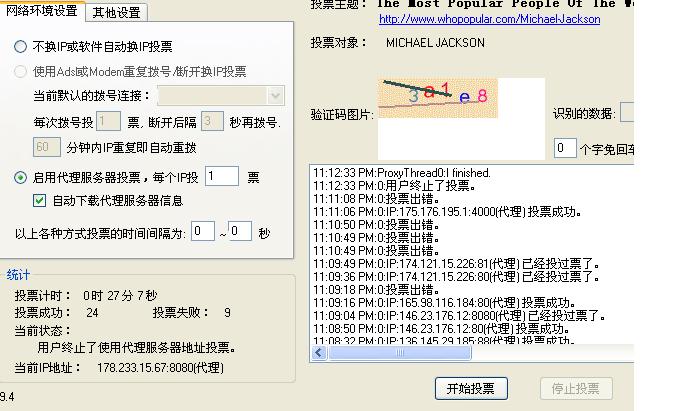This screenshot has width=683, height=411.
Task: Open the 当前默认的拨号连接 dropdown
Action: click(x=276, y=96)
